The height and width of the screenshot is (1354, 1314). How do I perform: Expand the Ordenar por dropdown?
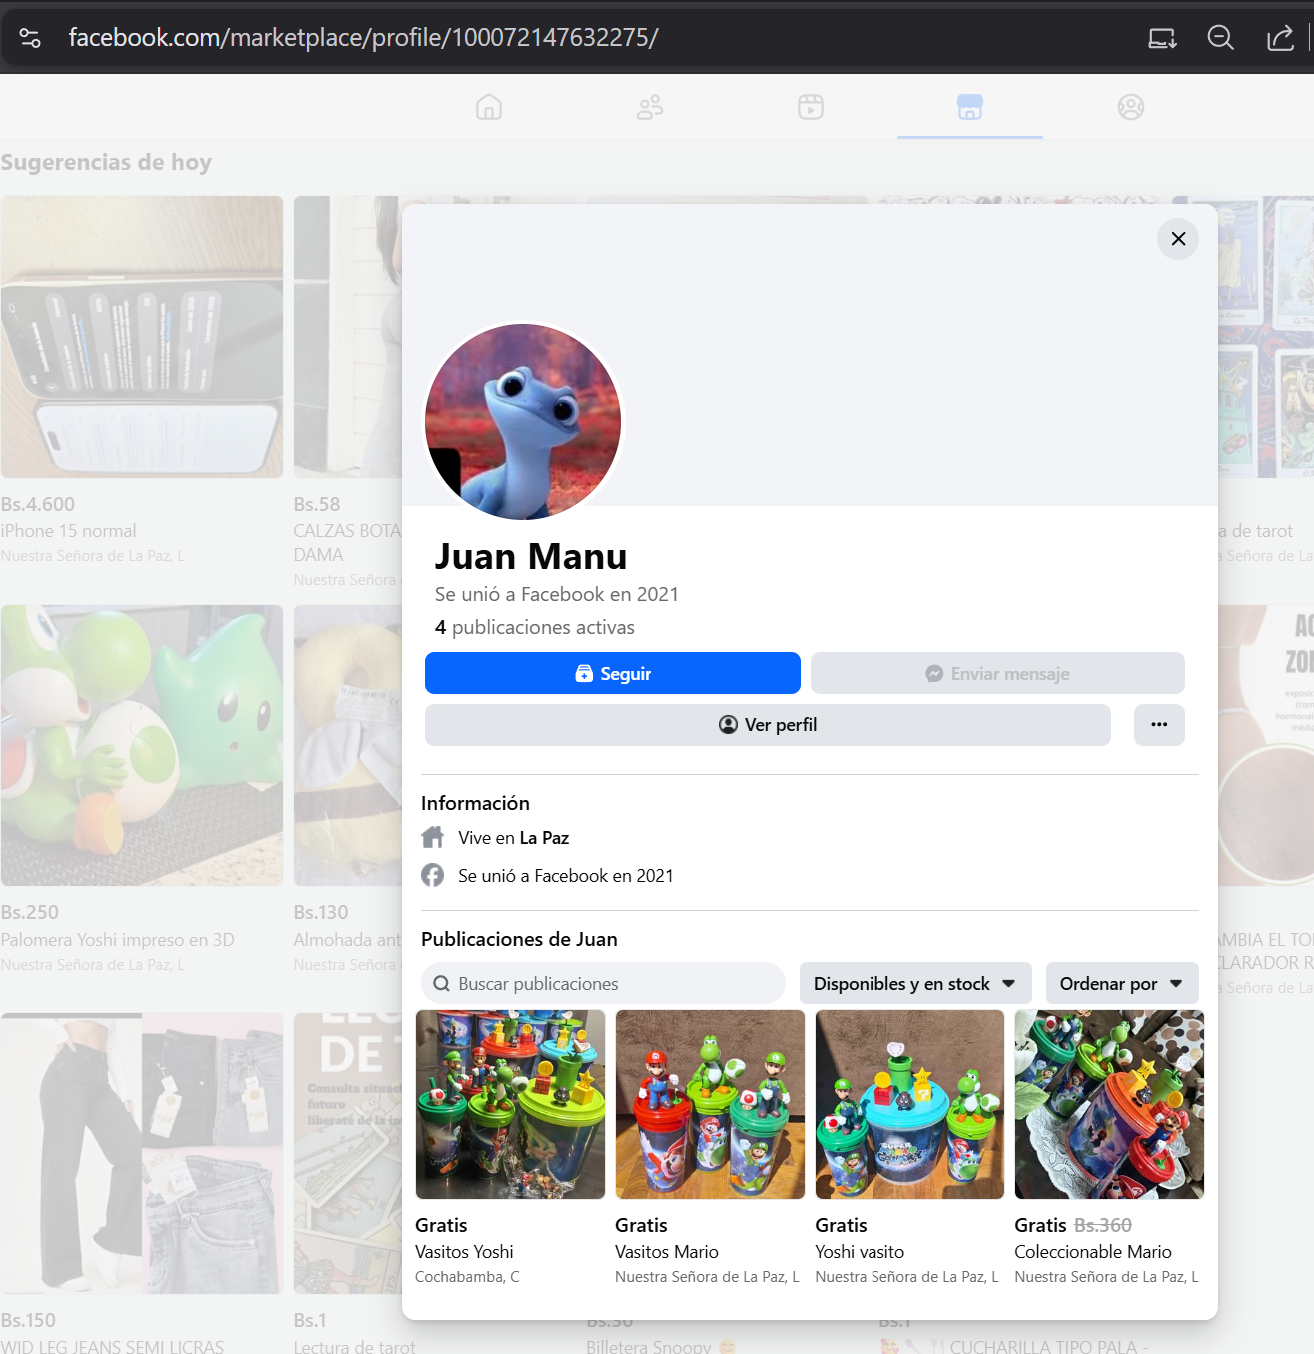click(1122, 983)
